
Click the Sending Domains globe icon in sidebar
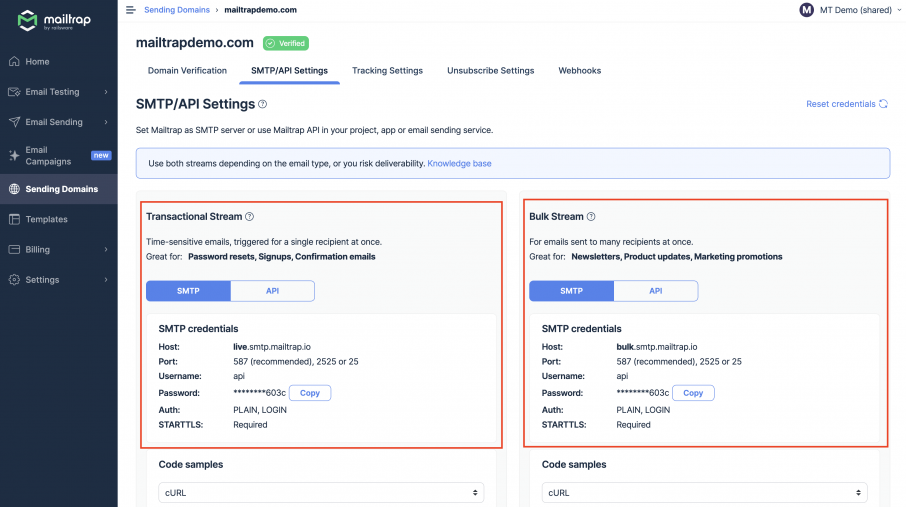(14, 189)
